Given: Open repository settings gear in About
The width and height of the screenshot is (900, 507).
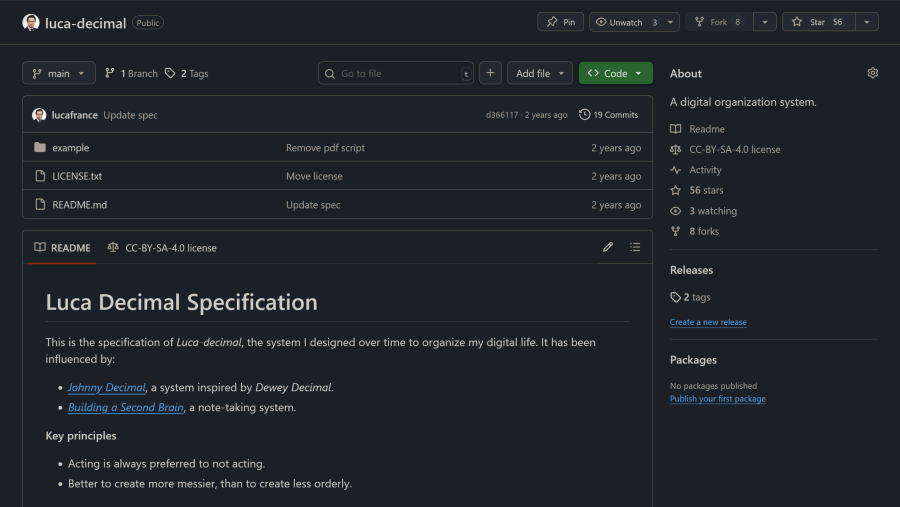Looking at the screenshot, I should (873, 73).
